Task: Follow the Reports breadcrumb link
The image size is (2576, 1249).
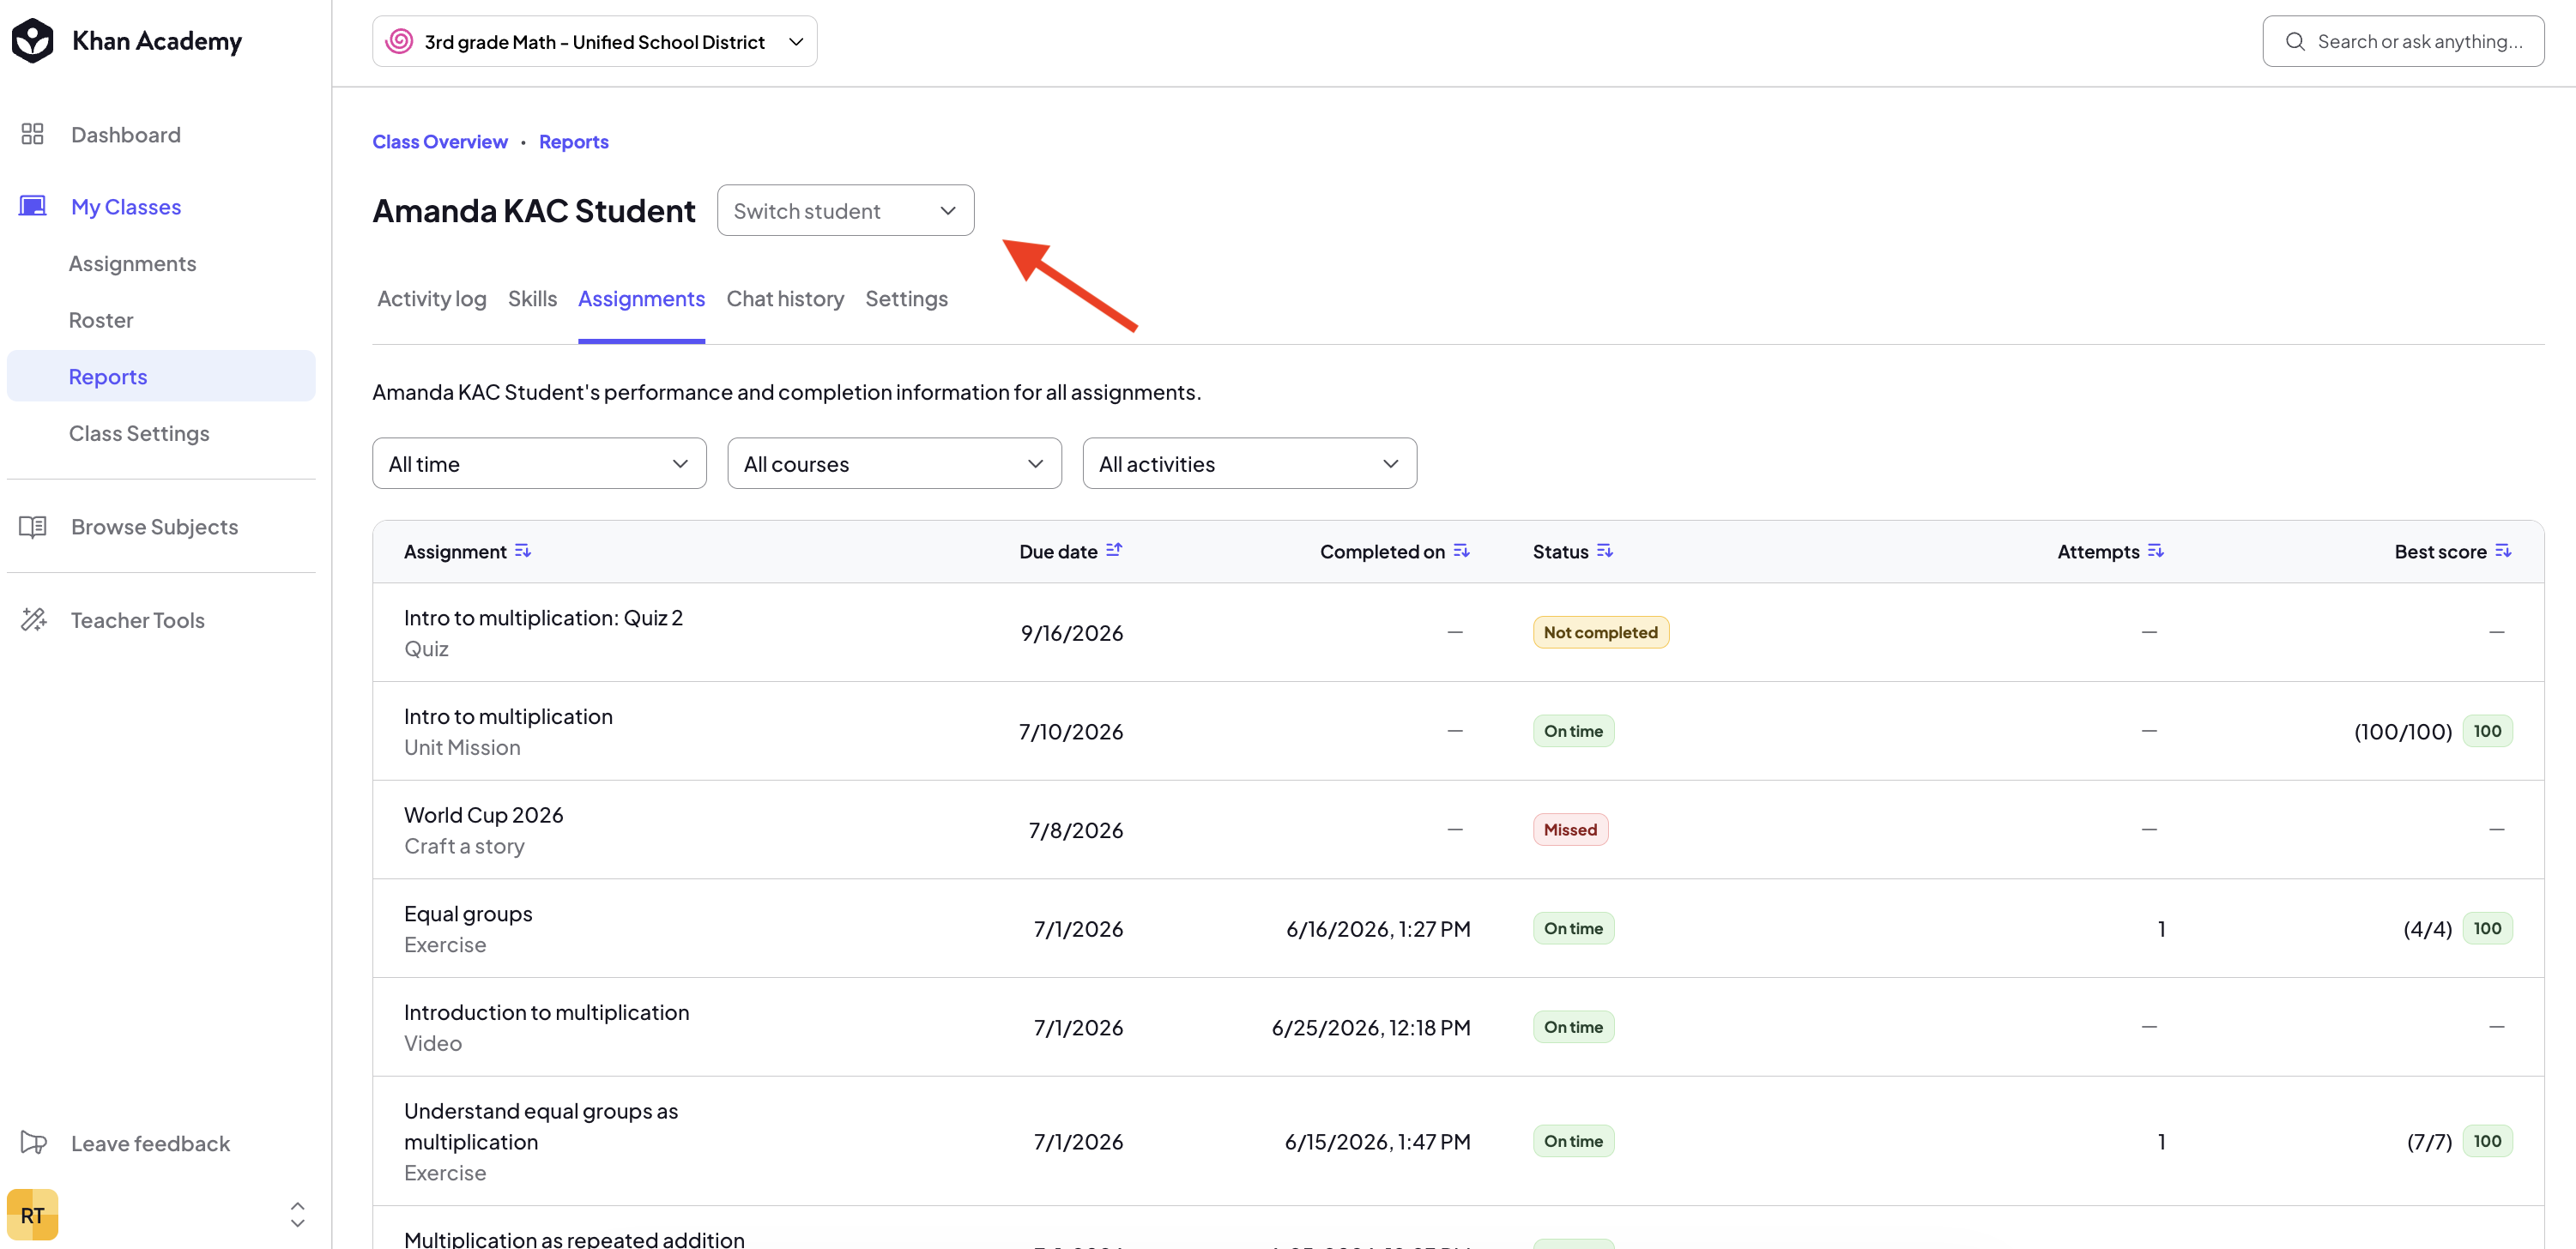Action: (x=574, y=141)
